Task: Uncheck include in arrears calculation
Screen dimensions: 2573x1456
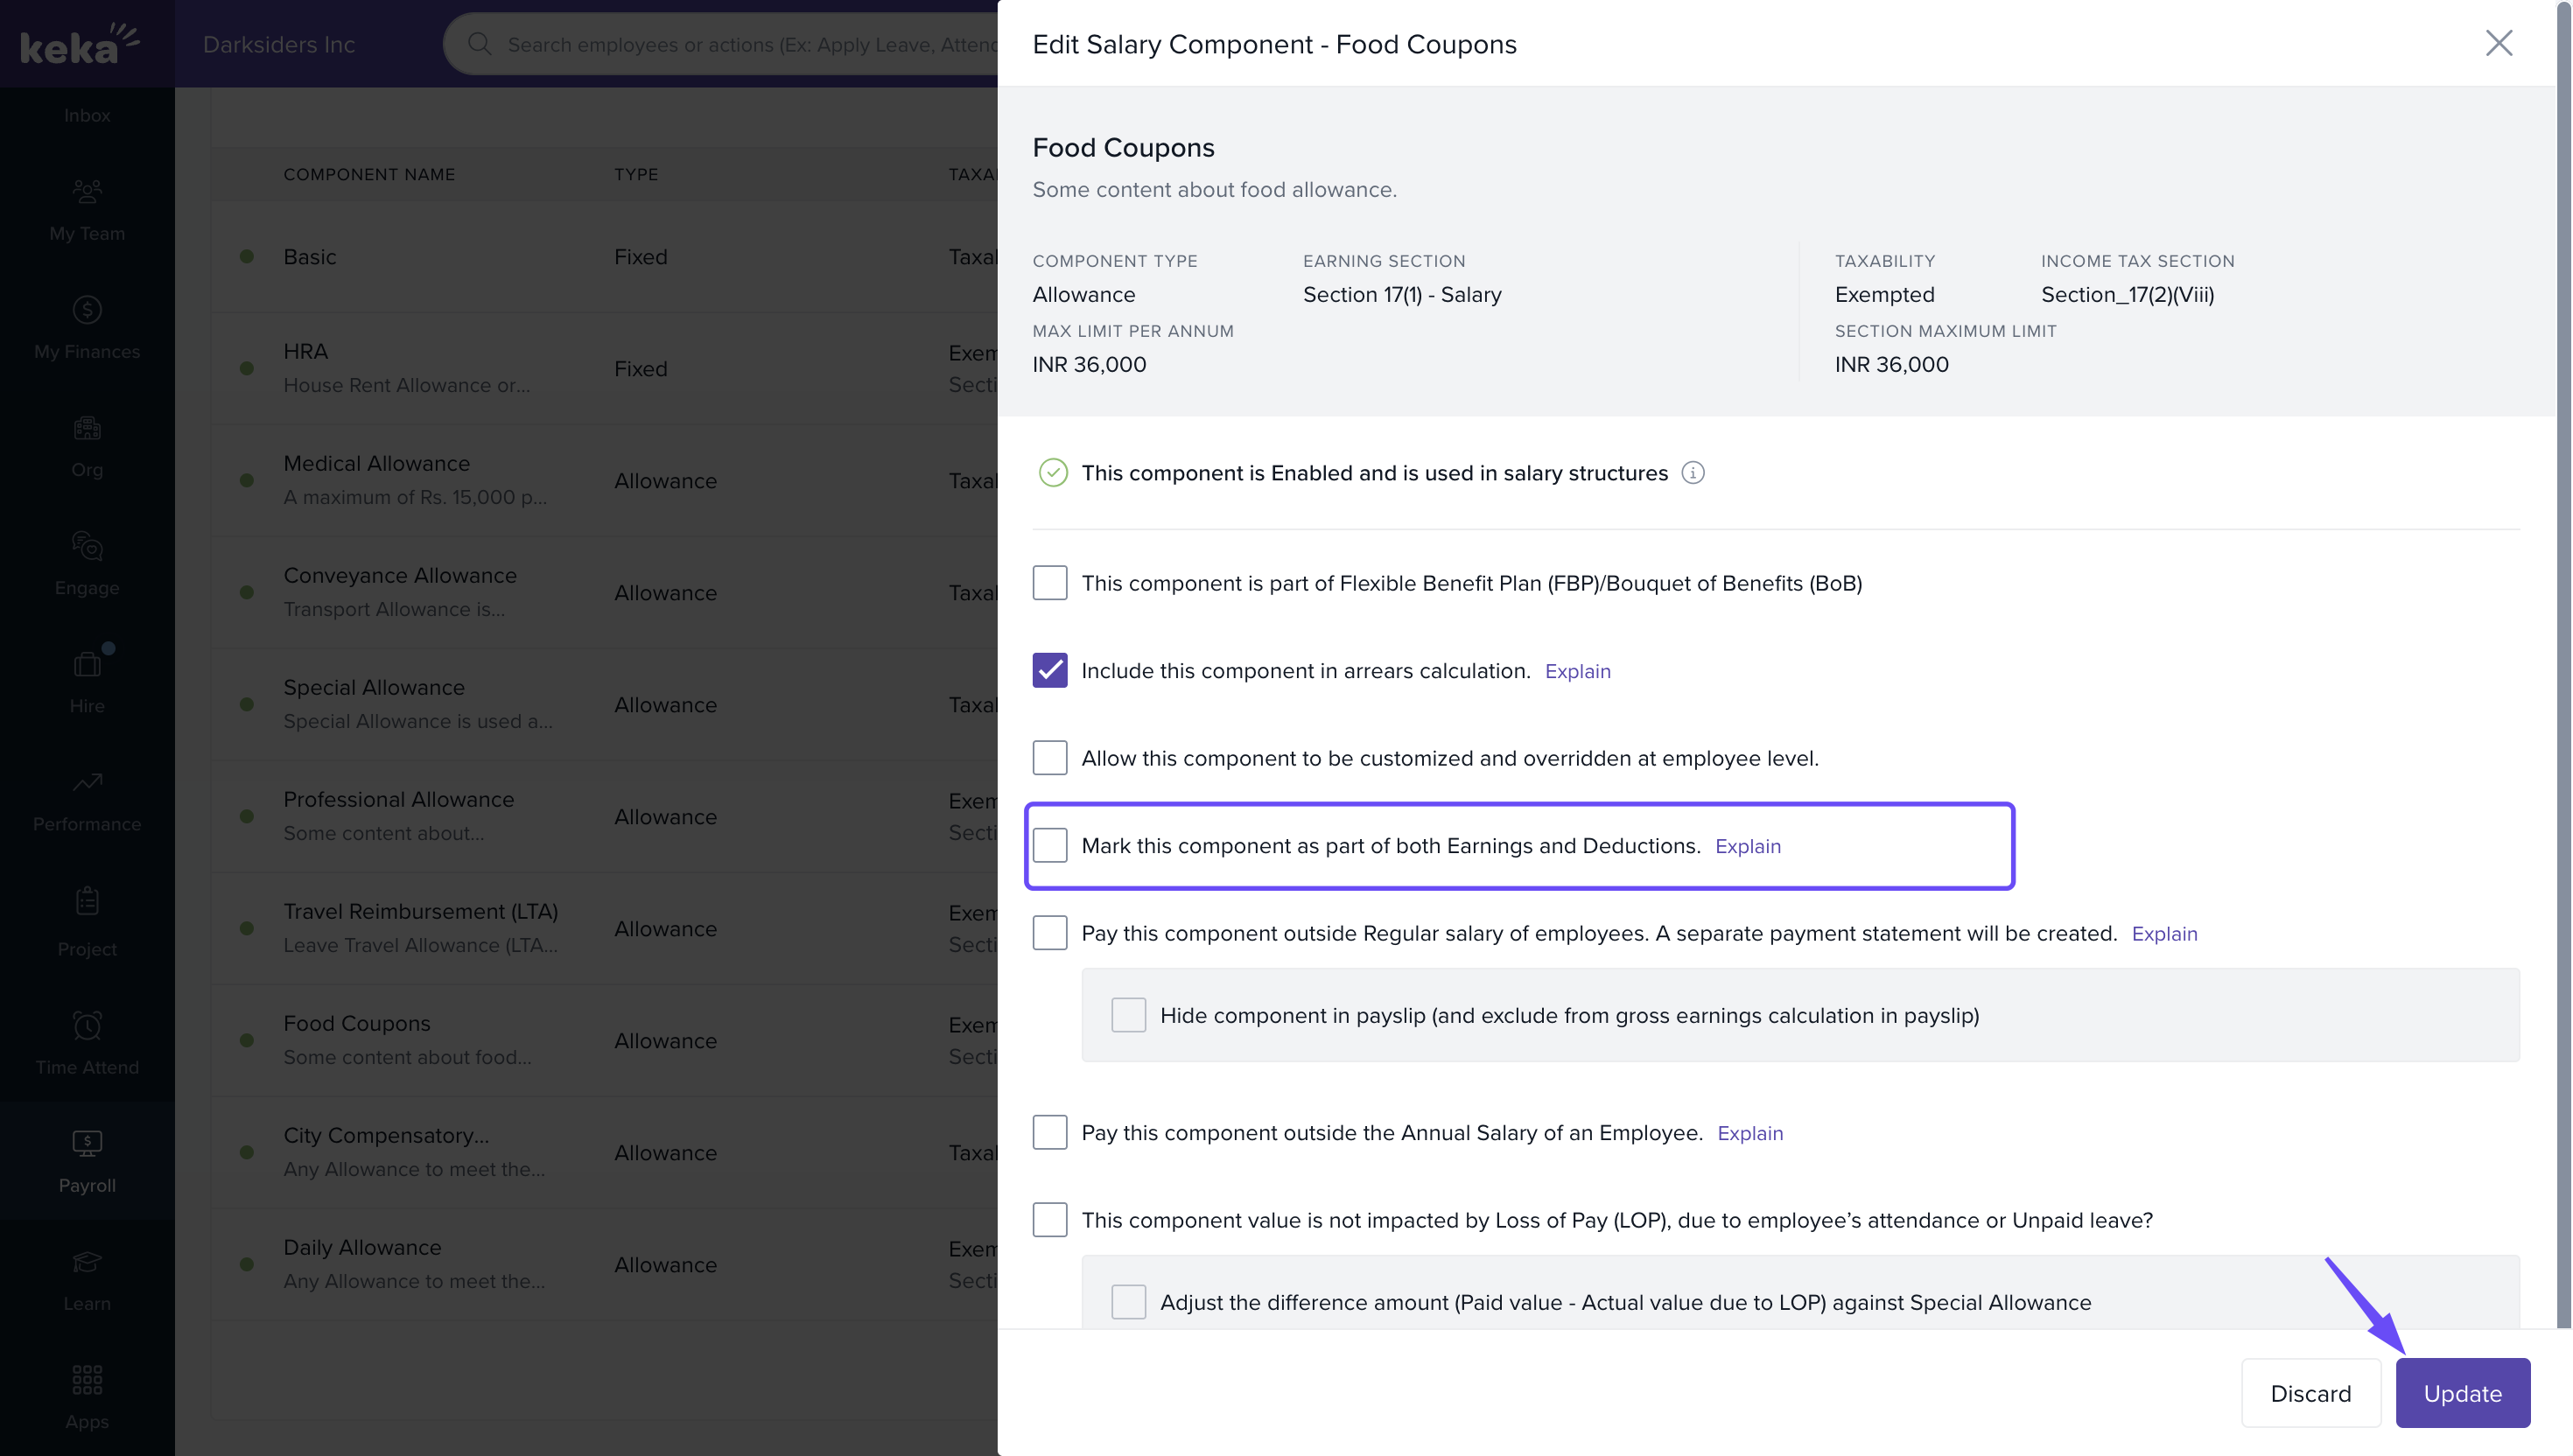Action: [1049, 670]
